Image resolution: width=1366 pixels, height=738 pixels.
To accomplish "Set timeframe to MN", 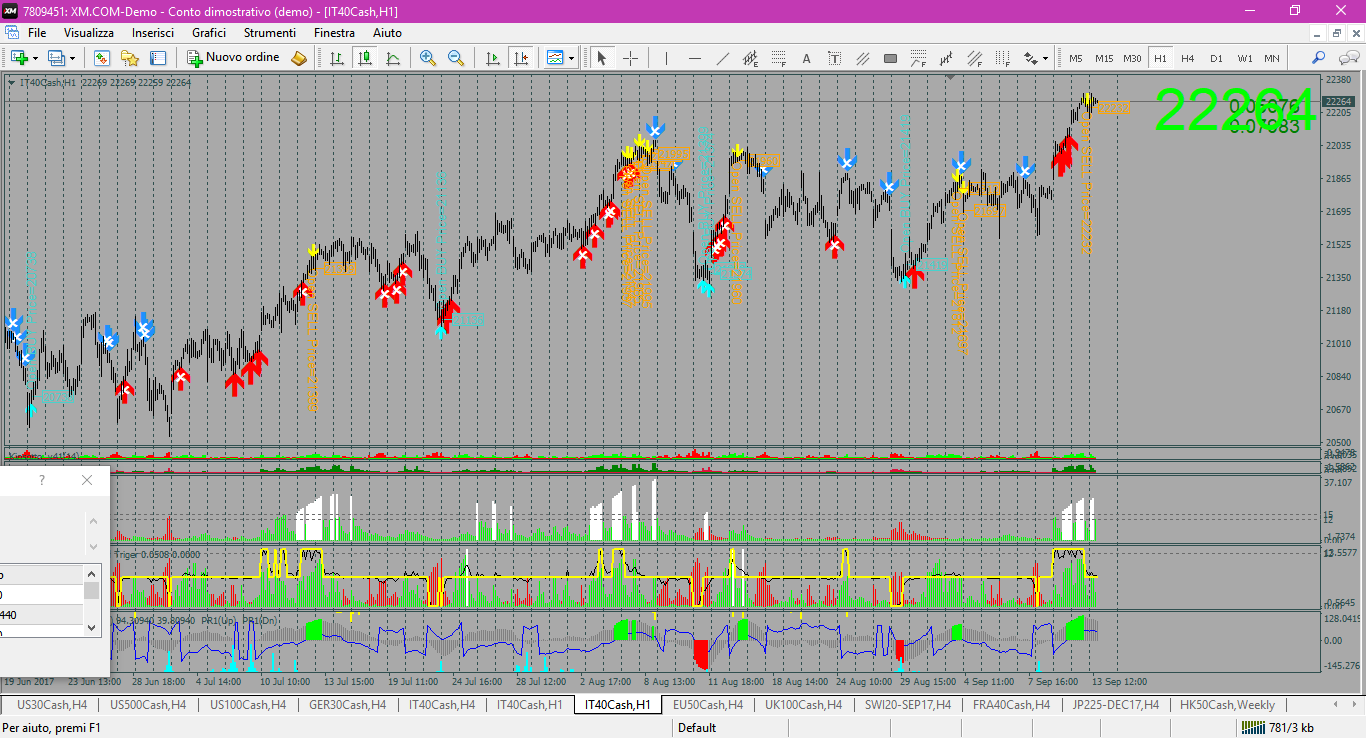I will pyautogui.click(x=1272, y=58).
